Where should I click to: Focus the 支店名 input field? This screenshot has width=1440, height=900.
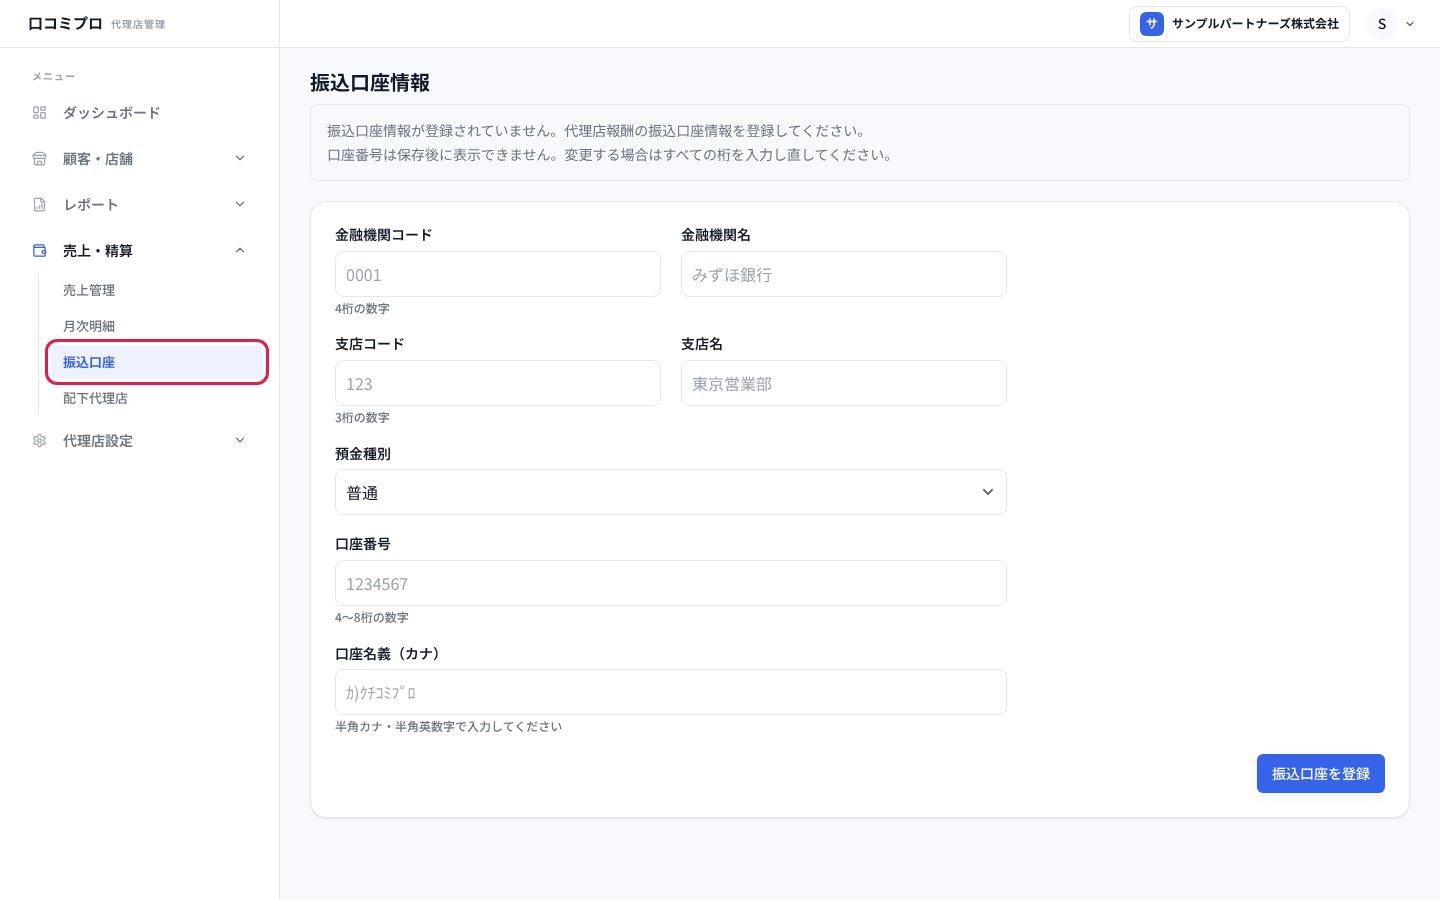click(843, 383)
